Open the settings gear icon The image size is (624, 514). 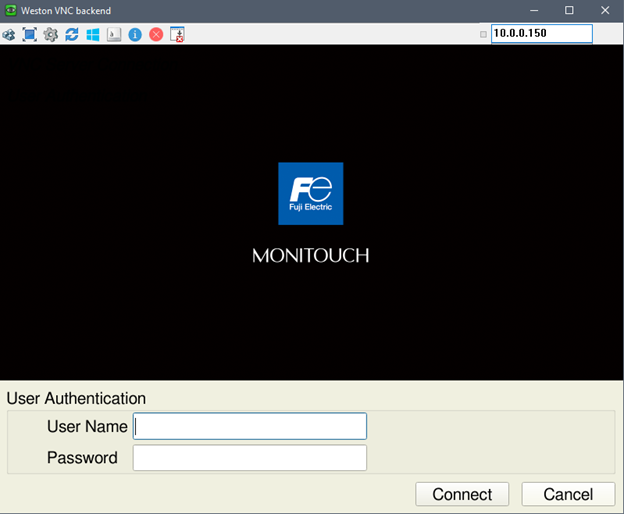click(x=51, y=34)
